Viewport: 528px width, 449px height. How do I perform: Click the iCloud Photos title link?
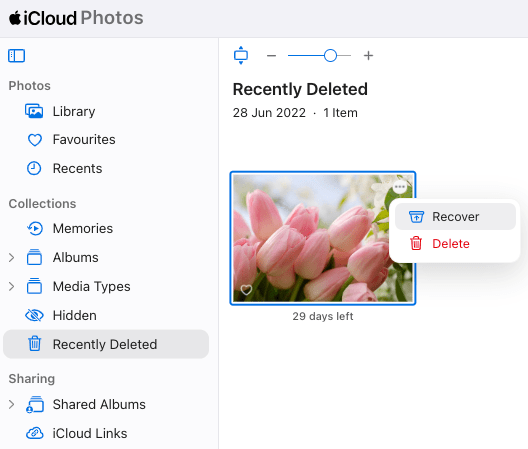(76, 18)
